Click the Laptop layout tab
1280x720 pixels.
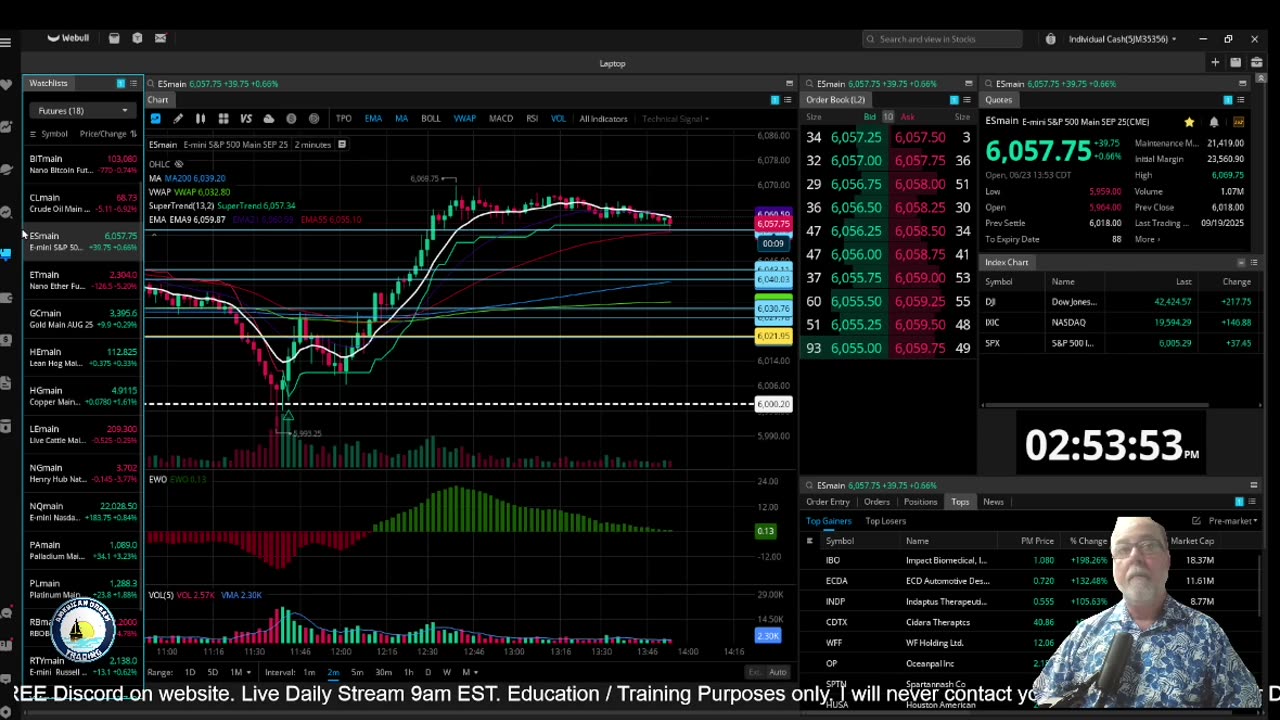tap(612, 63)
